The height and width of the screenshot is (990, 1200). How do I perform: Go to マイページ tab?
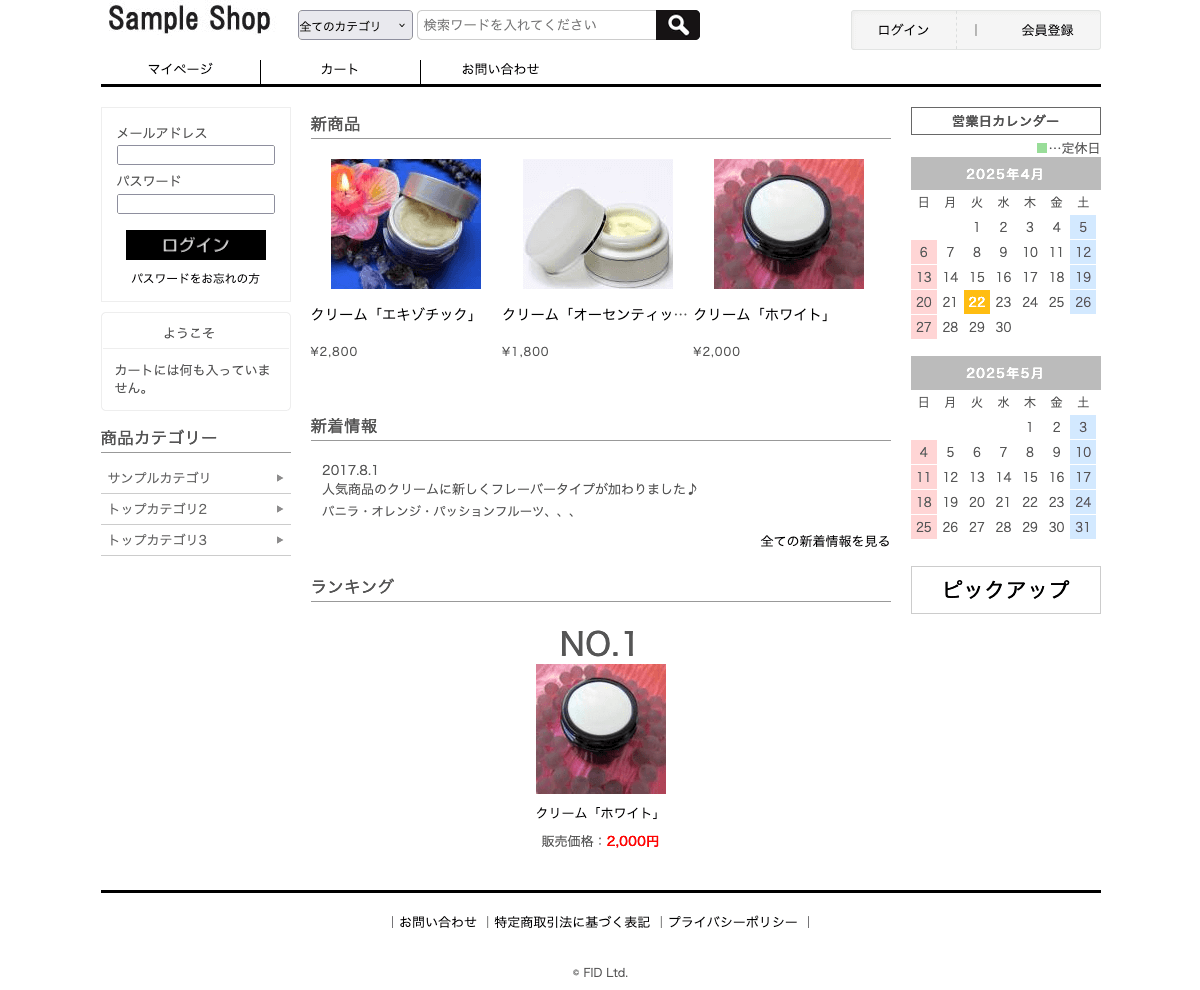point(180,69)
